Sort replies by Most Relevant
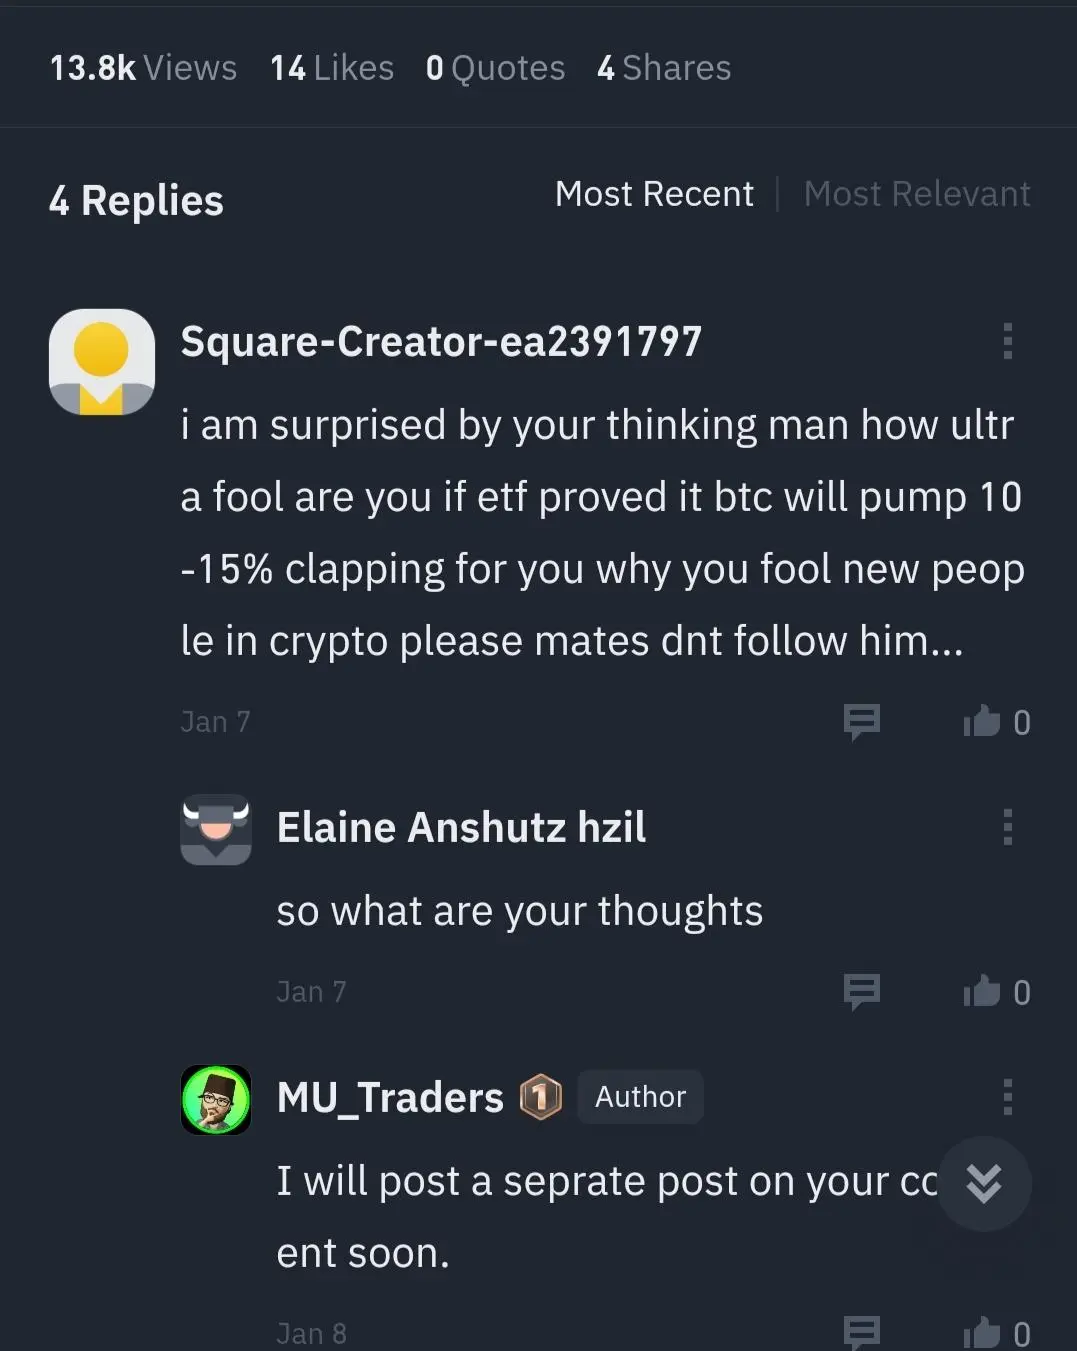This screenshot has height=1351, width=1077. click(917, 194)
